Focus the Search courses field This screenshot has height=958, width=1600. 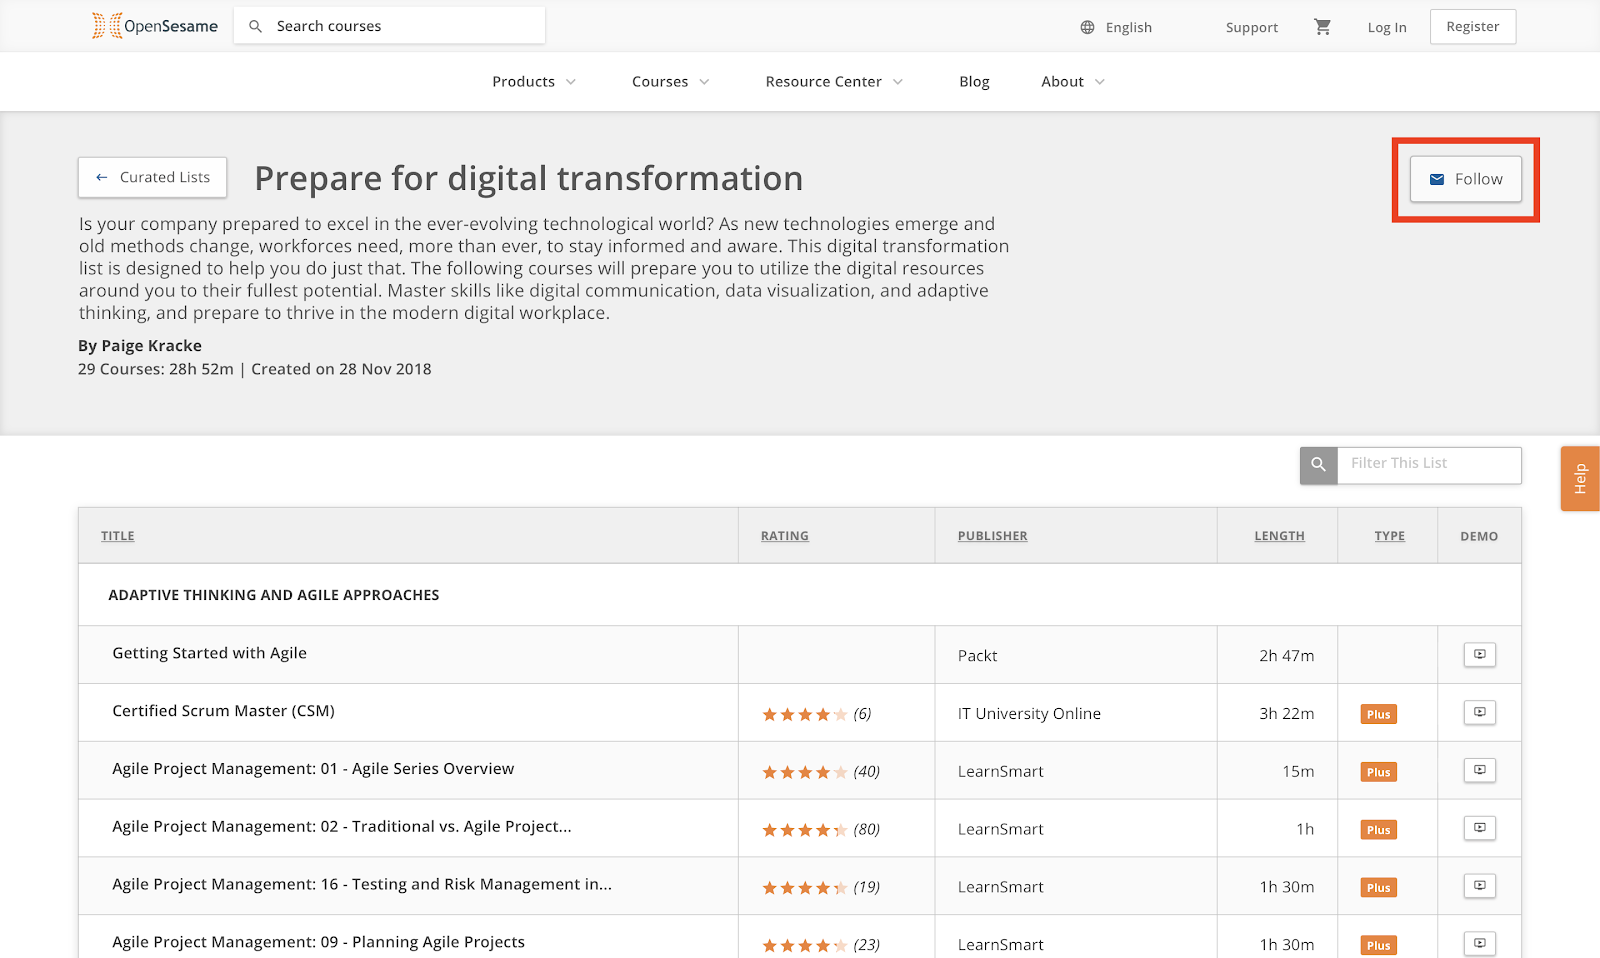389,26
